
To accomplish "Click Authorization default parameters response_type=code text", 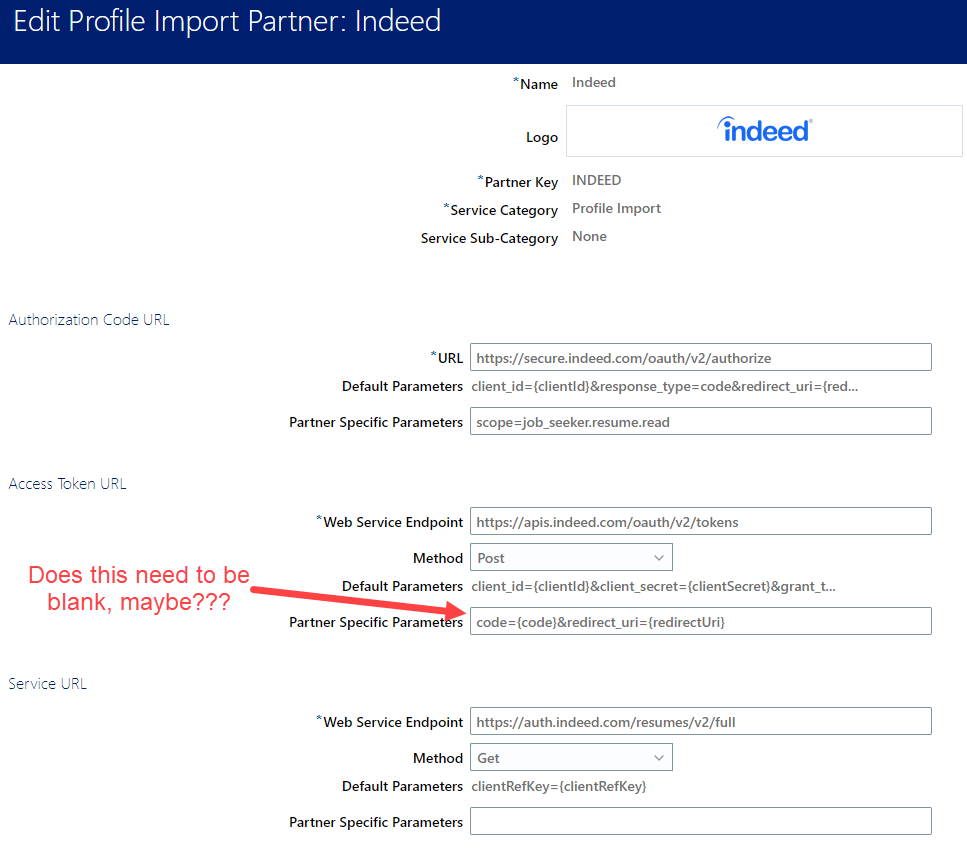I will point(665,387).
